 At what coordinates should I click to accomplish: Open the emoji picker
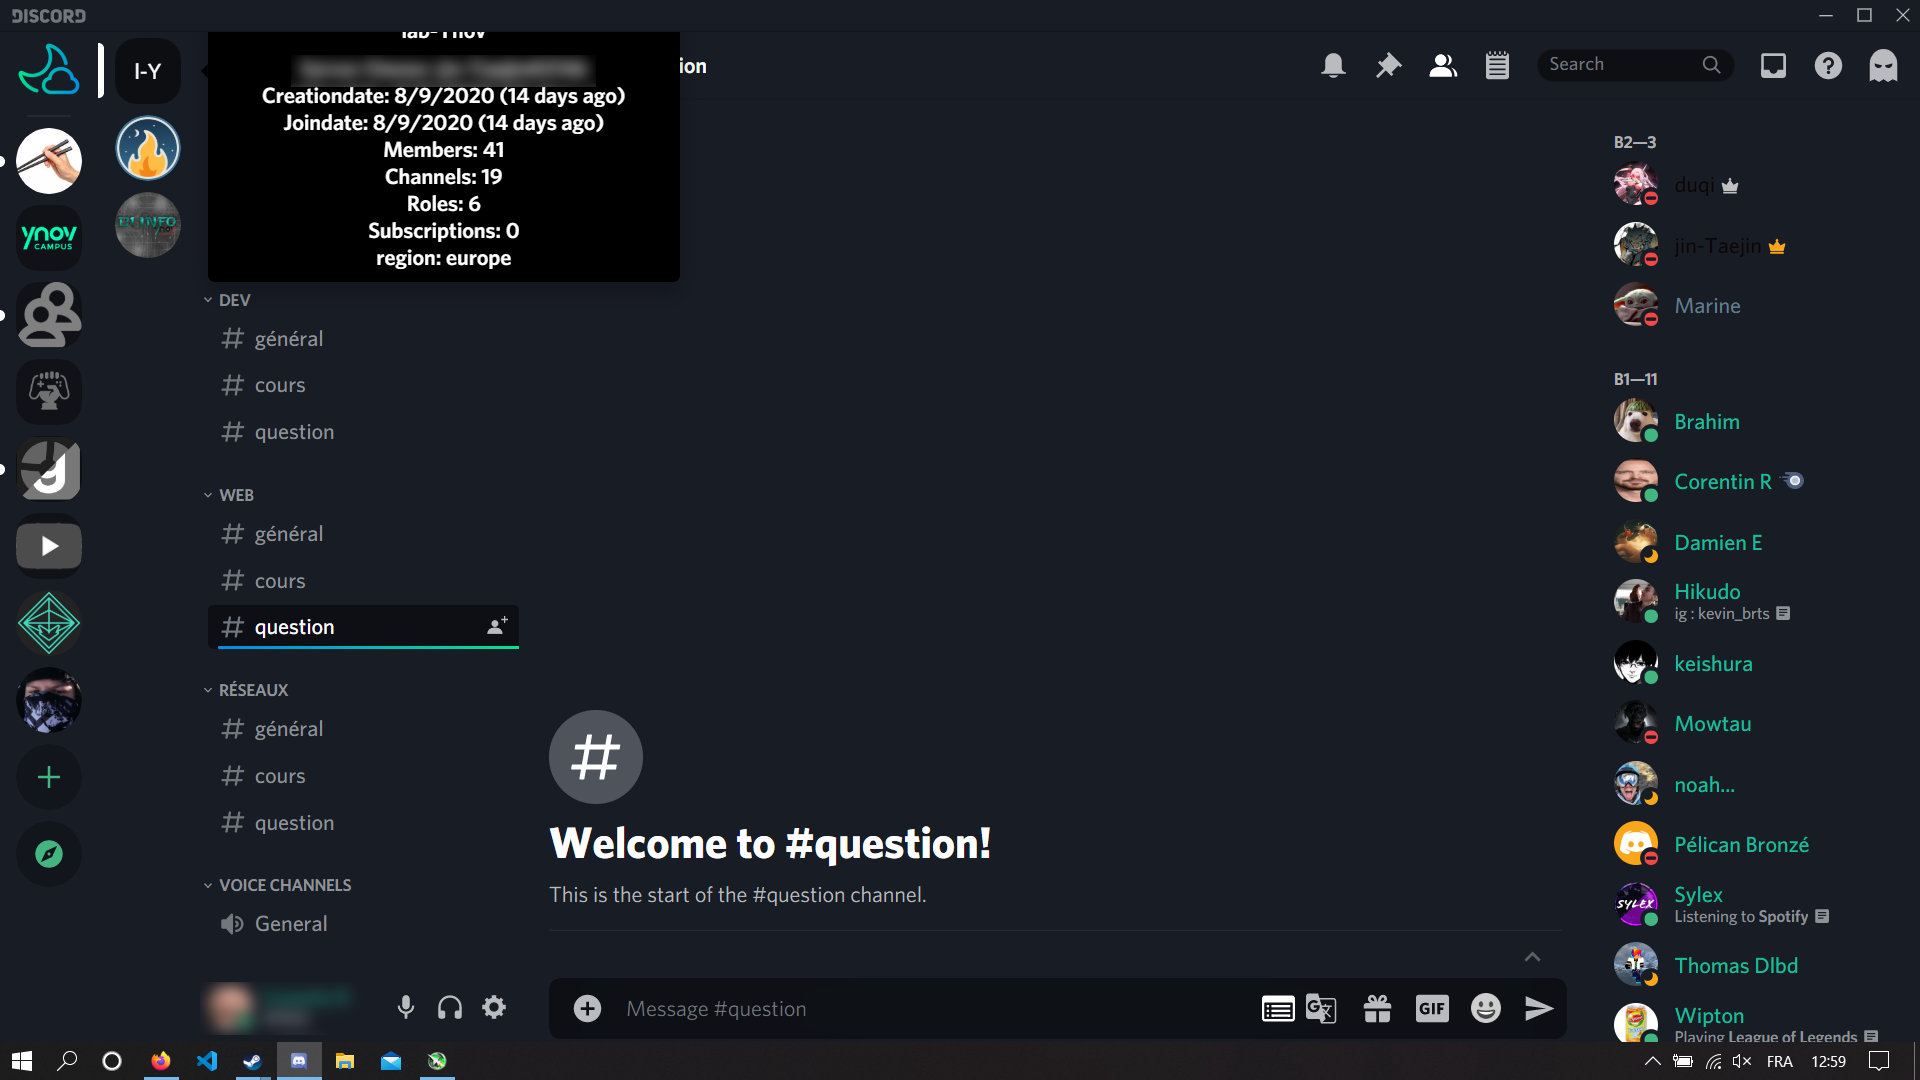point(1486,1009)
